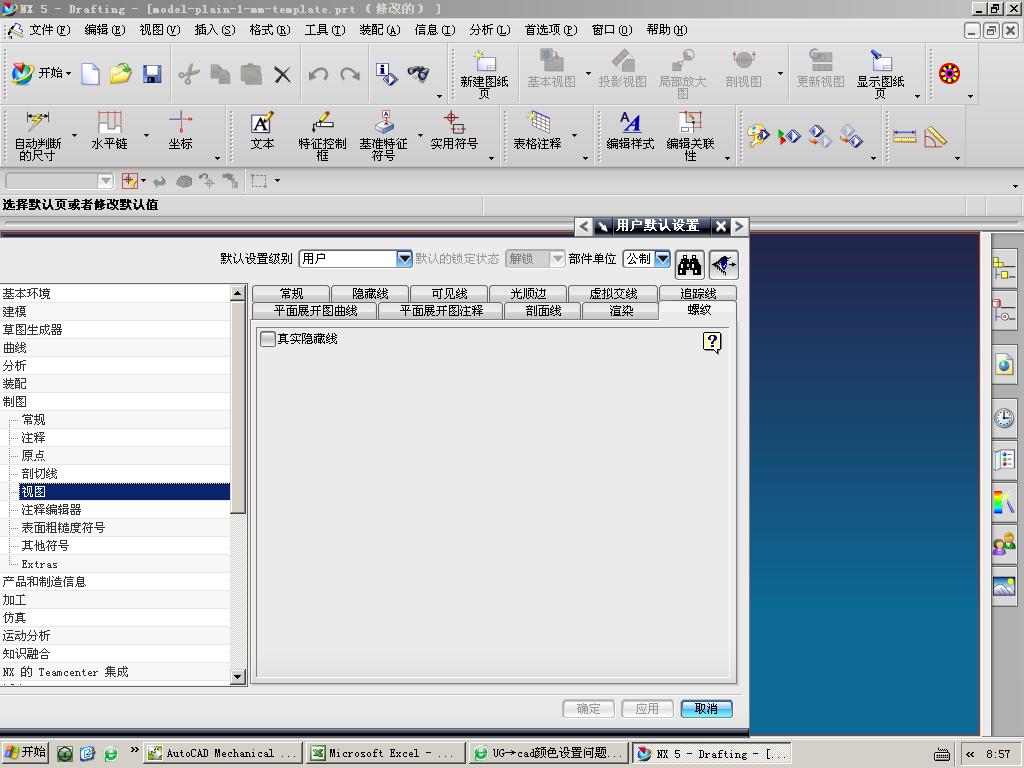Click the help question mark icon
1024x768 pixels.
(712, 342)
